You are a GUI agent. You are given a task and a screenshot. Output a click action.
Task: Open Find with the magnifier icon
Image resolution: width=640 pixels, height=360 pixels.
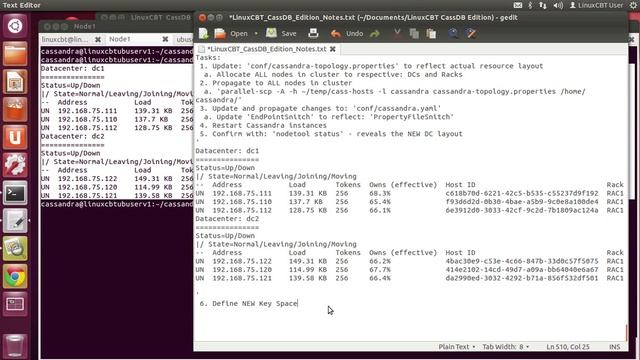point(453,33)
